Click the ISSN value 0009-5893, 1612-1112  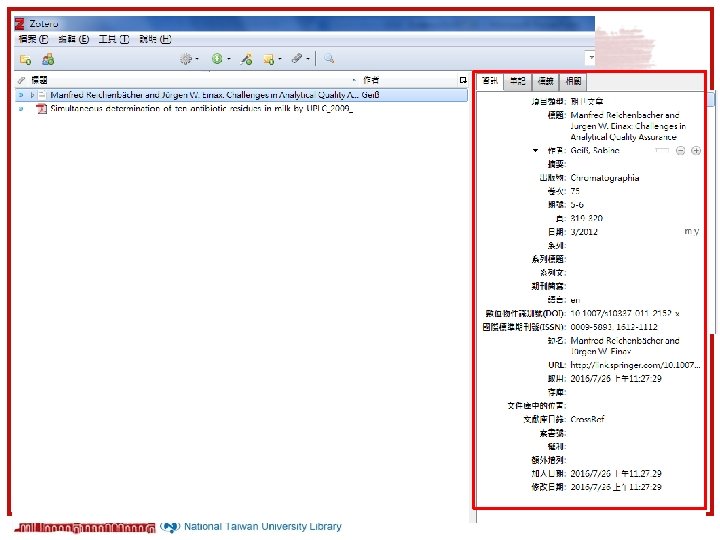click(614, 327)
